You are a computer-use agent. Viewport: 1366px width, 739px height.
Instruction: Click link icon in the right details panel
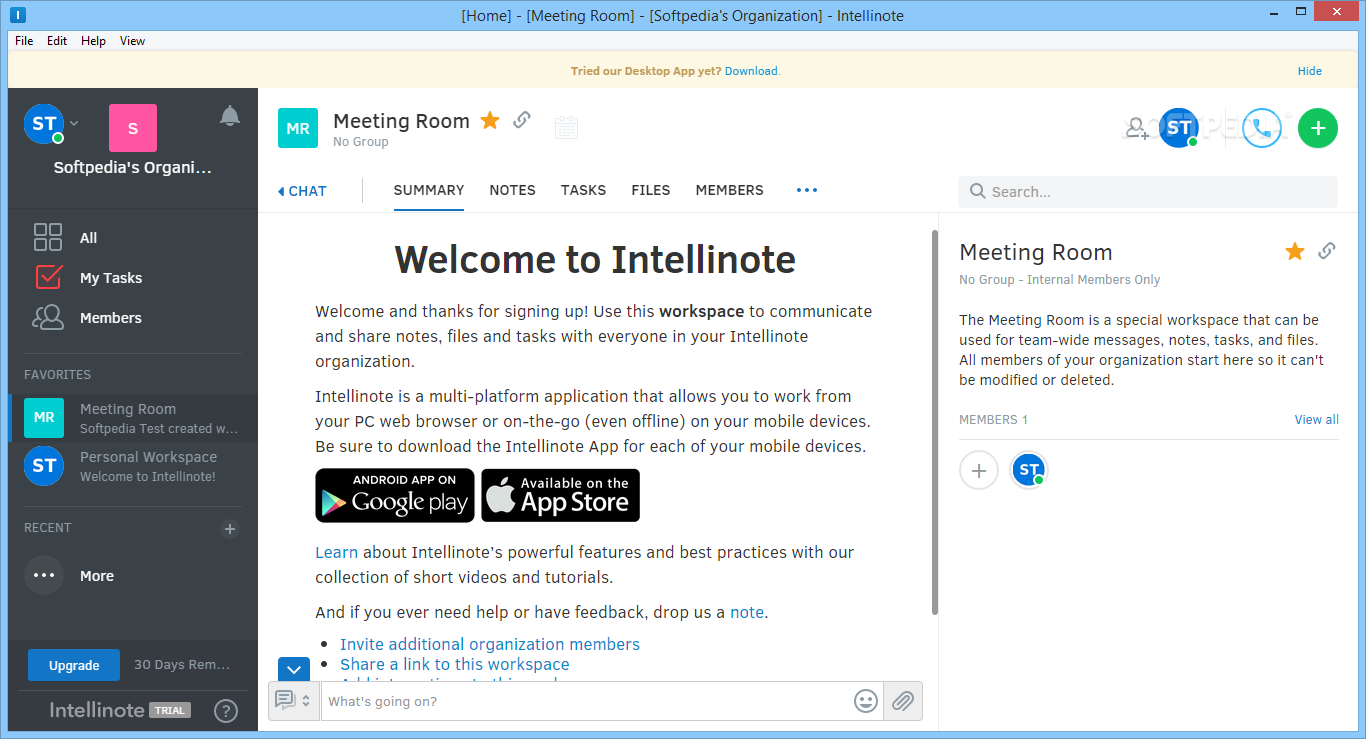point(1327,251)
